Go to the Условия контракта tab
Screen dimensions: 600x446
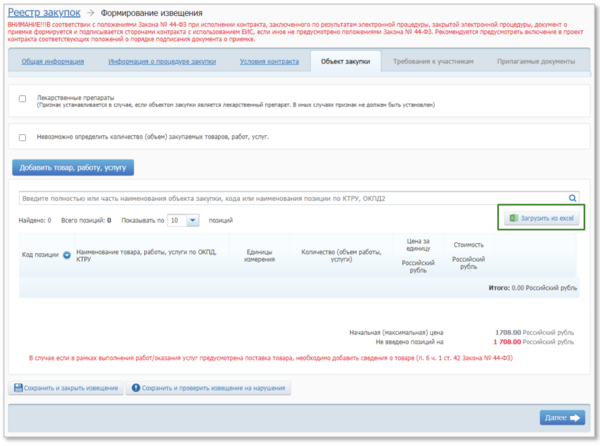(x=269, y=62)
